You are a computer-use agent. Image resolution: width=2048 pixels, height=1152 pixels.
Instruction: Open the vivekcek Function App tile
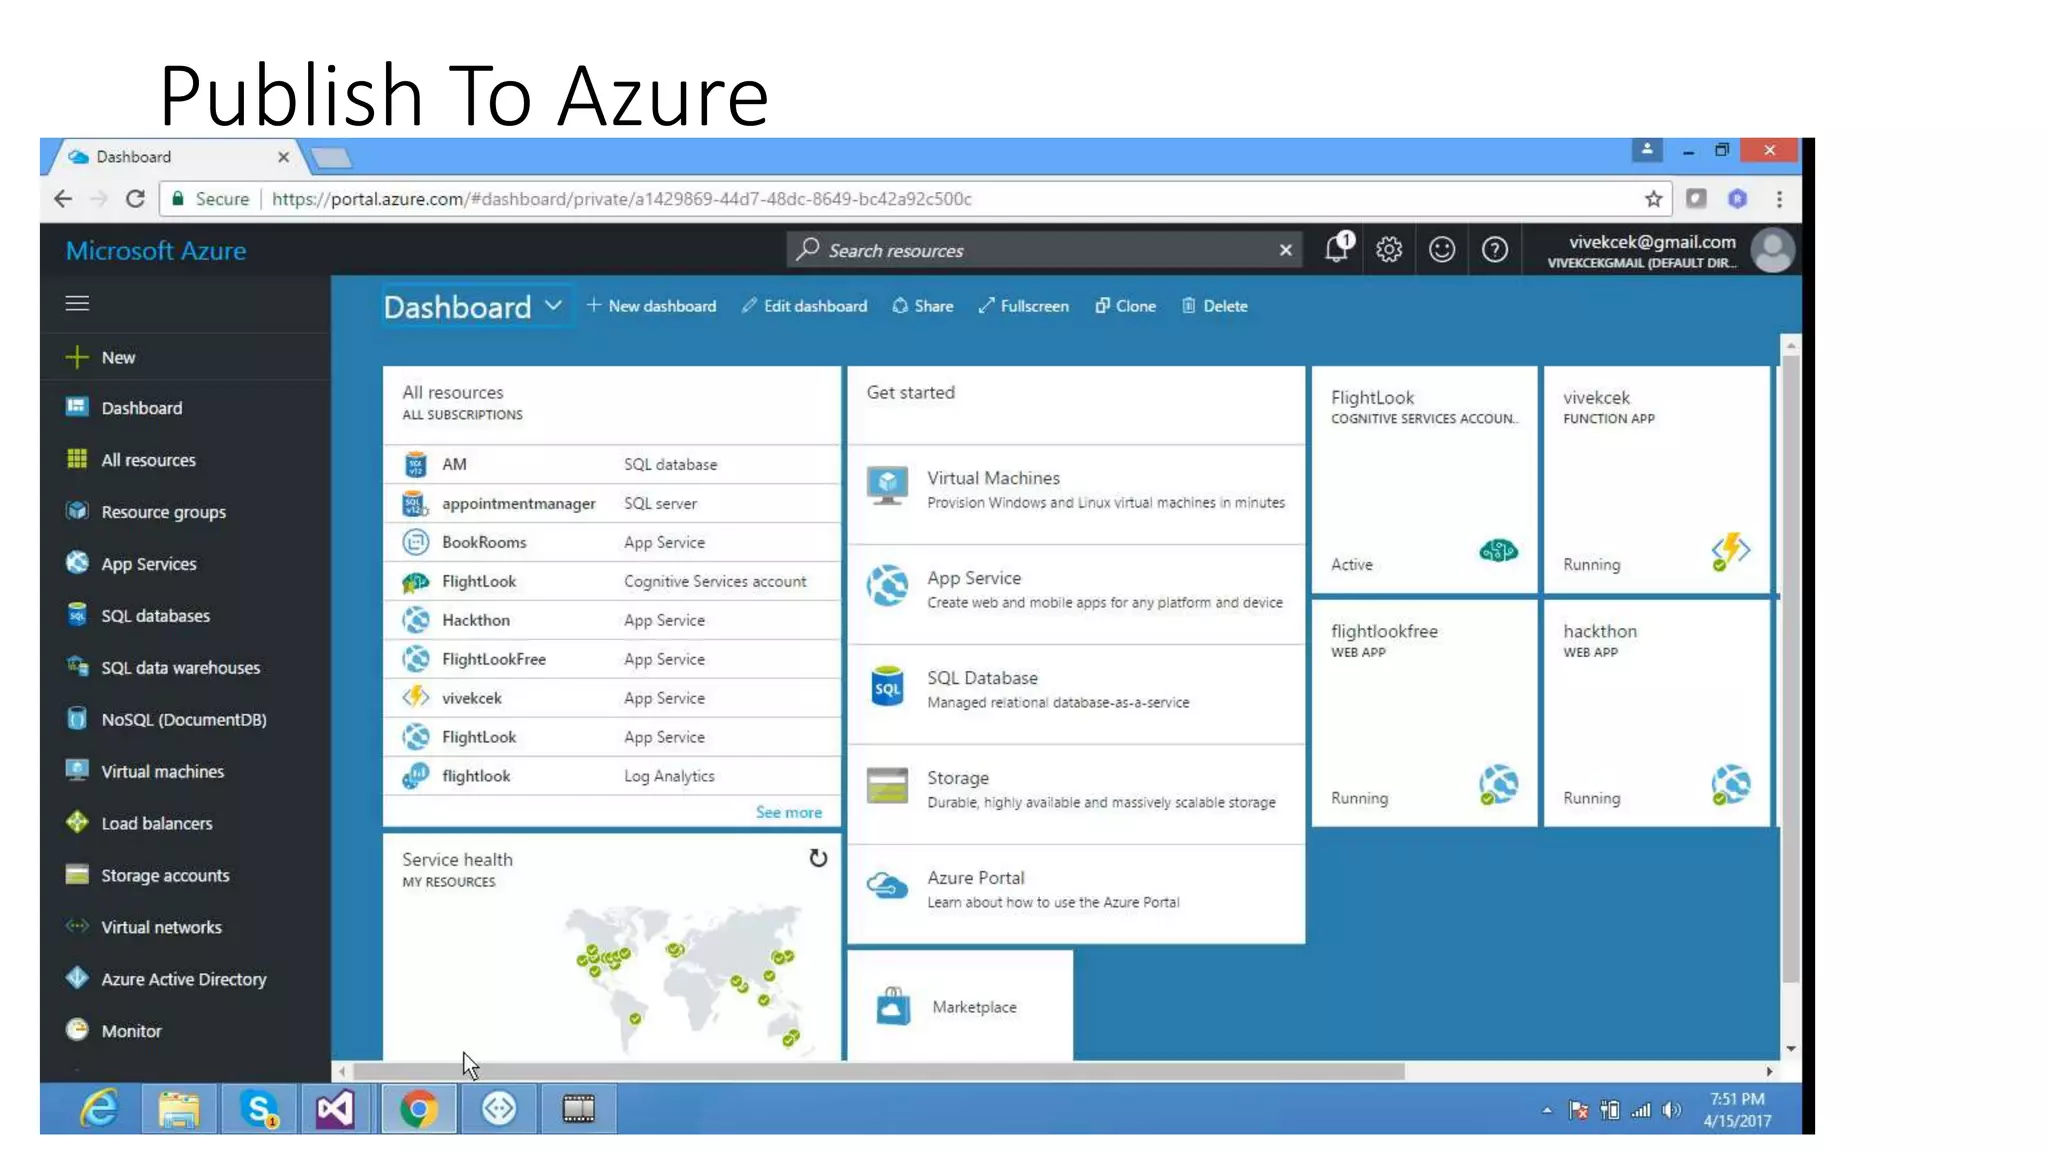1656,480
